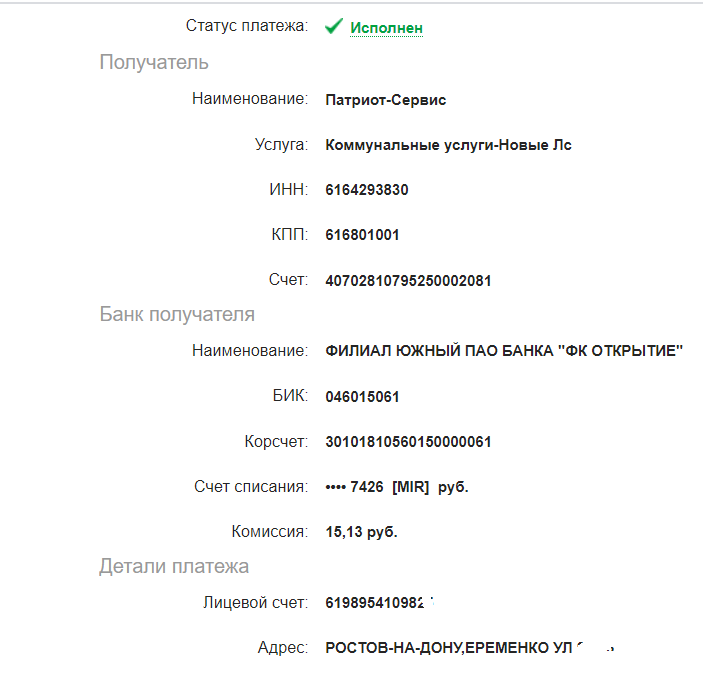Click the Счет списания label

251,486
